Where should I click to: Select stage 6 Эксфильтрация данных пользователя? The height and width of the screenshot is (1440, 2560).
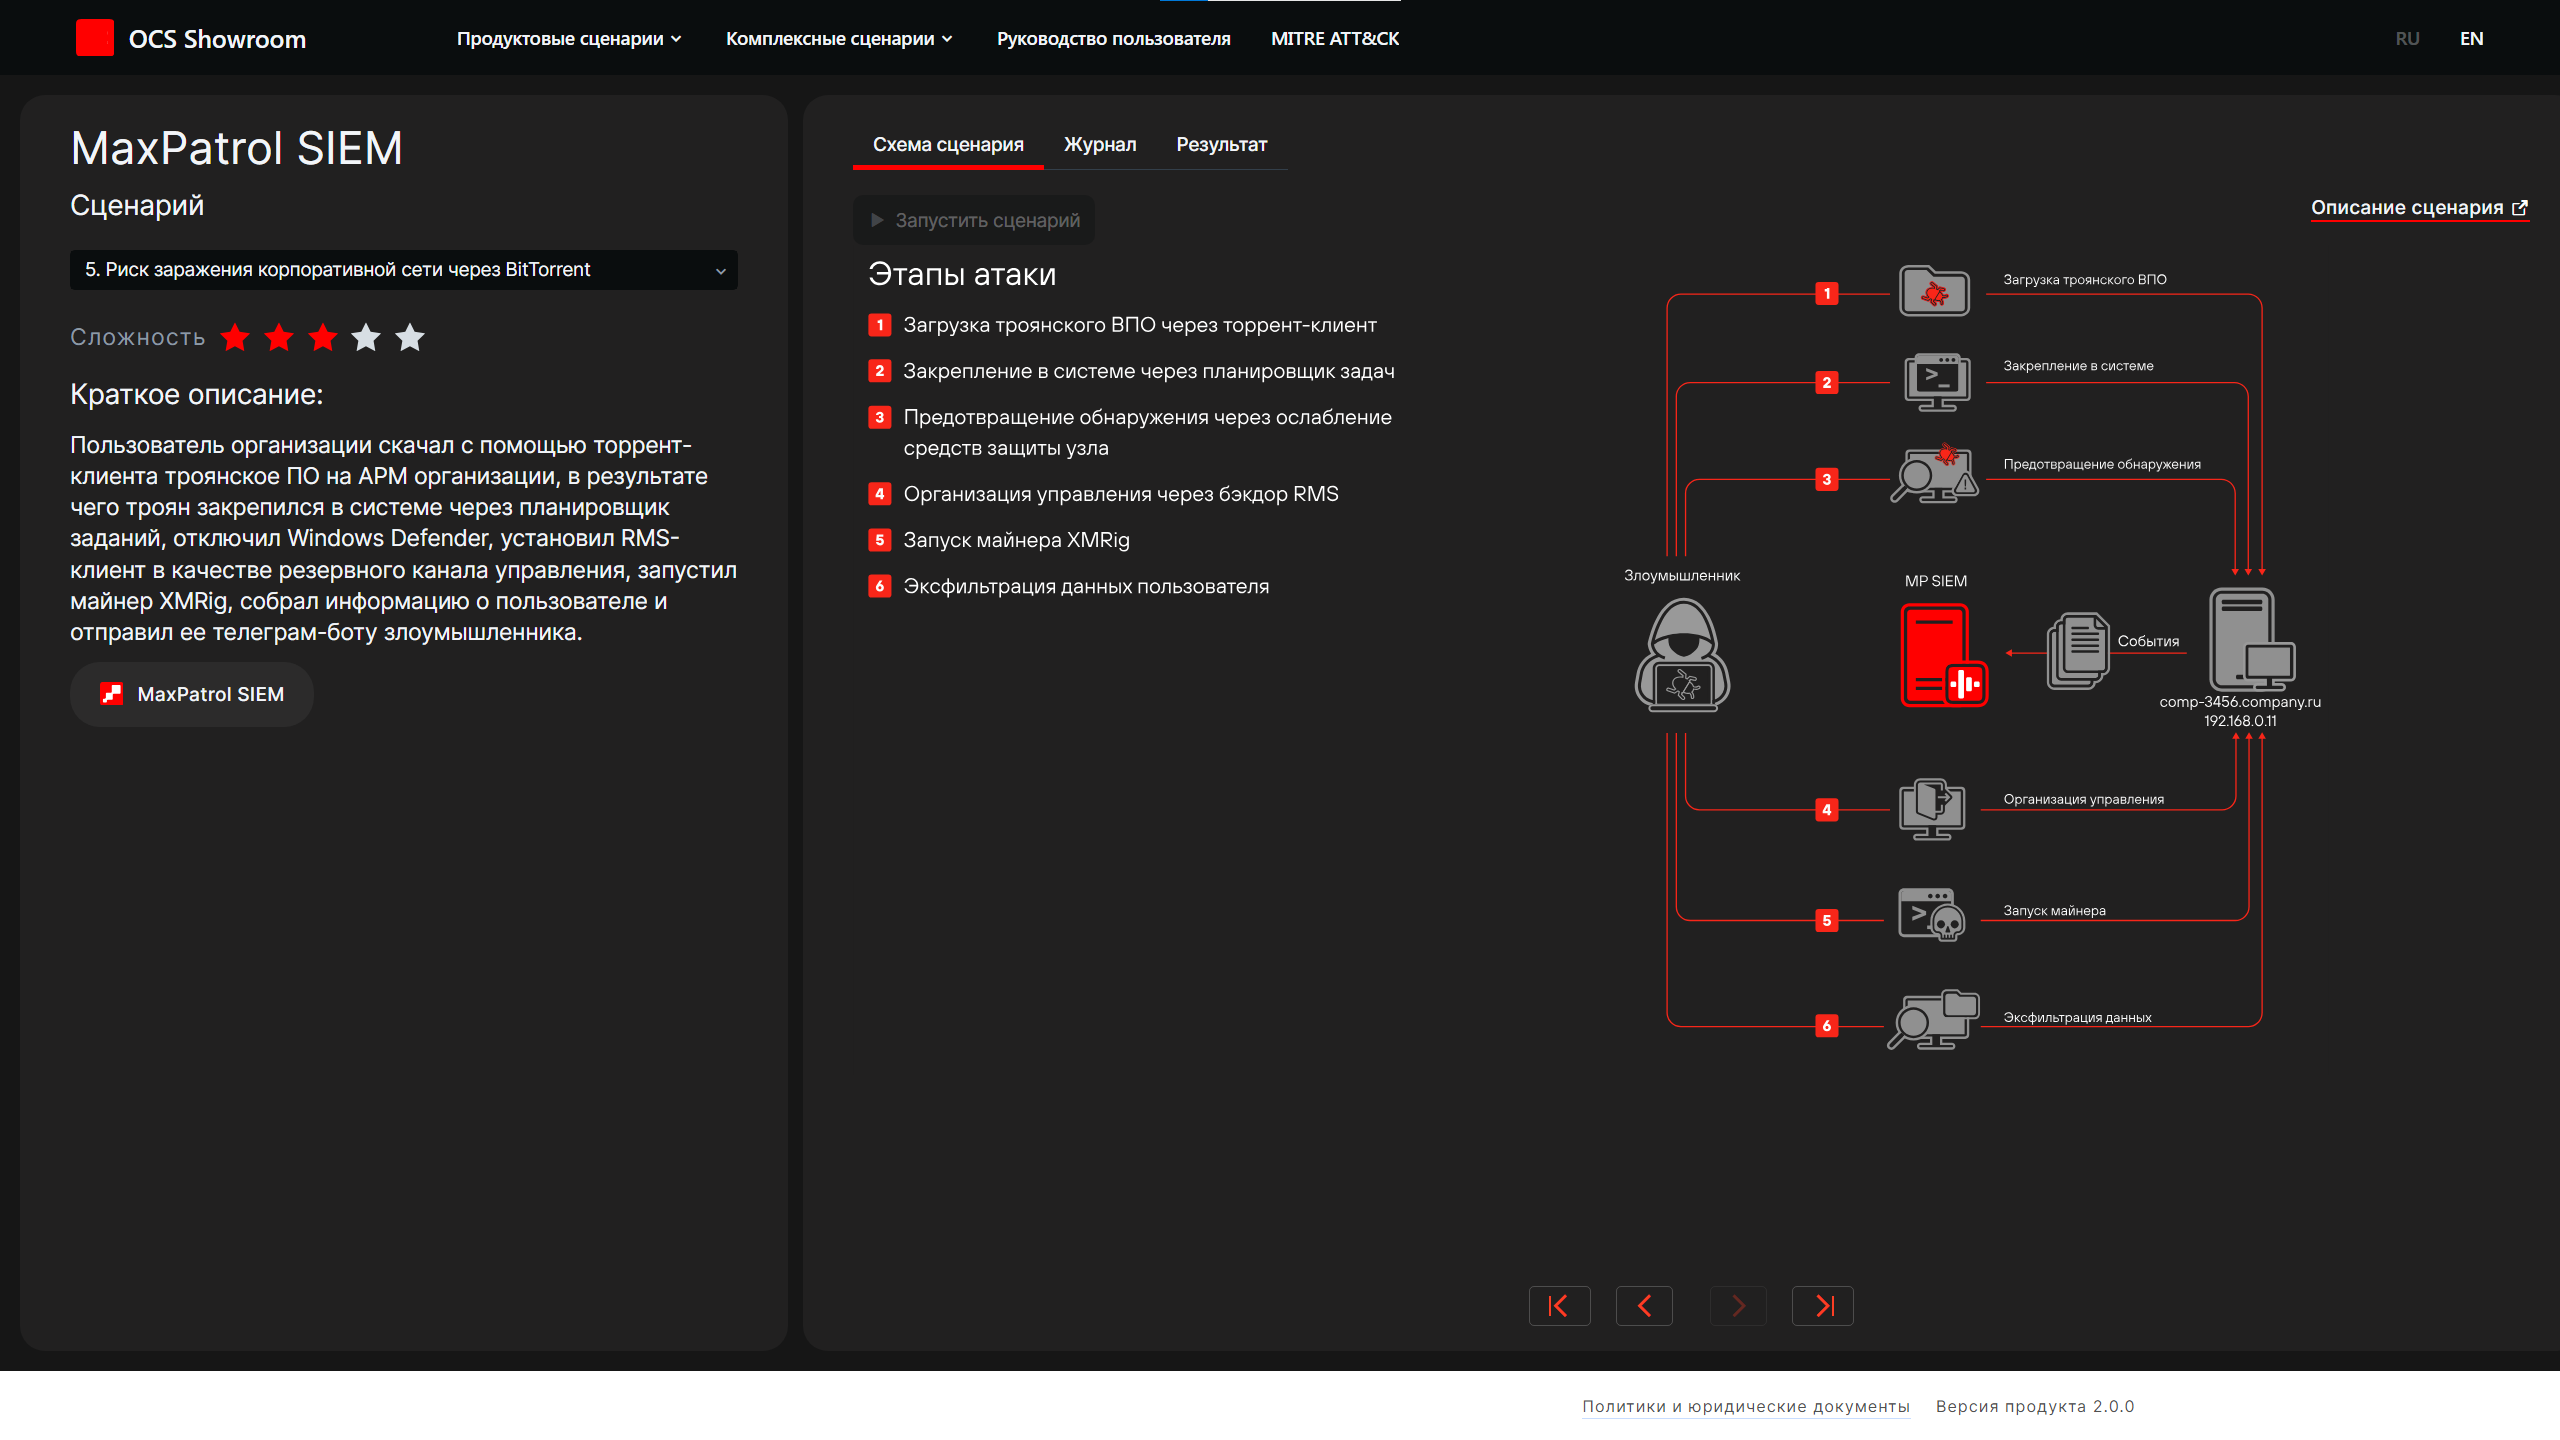(x=1069, y=586)
